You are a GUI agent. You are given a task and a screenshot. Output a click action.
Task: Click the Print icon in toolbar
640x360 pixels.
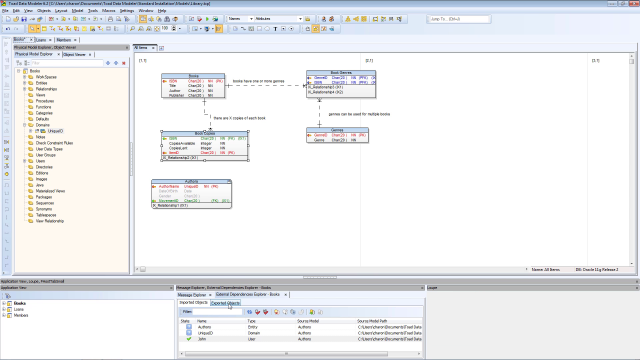click(x=110, y=19)
